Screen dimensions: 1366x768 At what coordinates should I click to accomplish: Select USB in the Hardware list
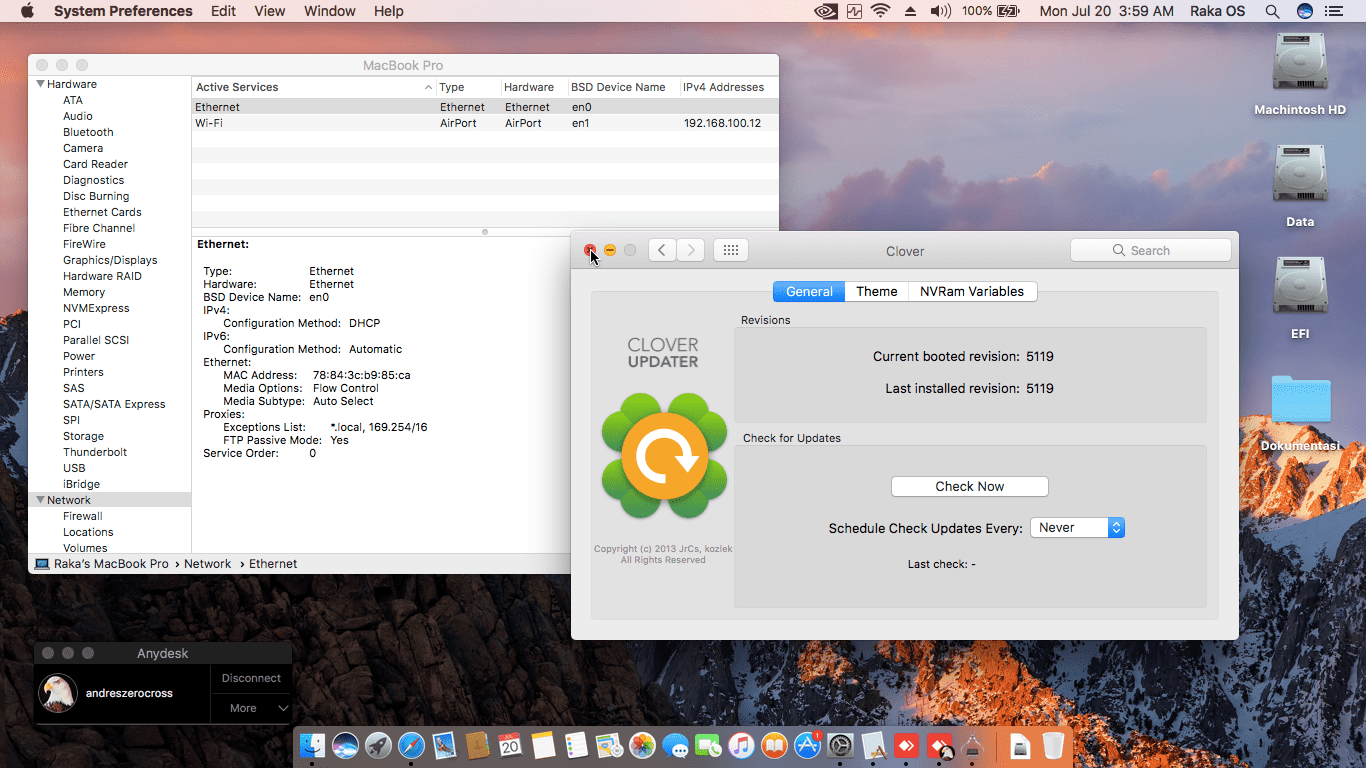[x=74, y=468]
